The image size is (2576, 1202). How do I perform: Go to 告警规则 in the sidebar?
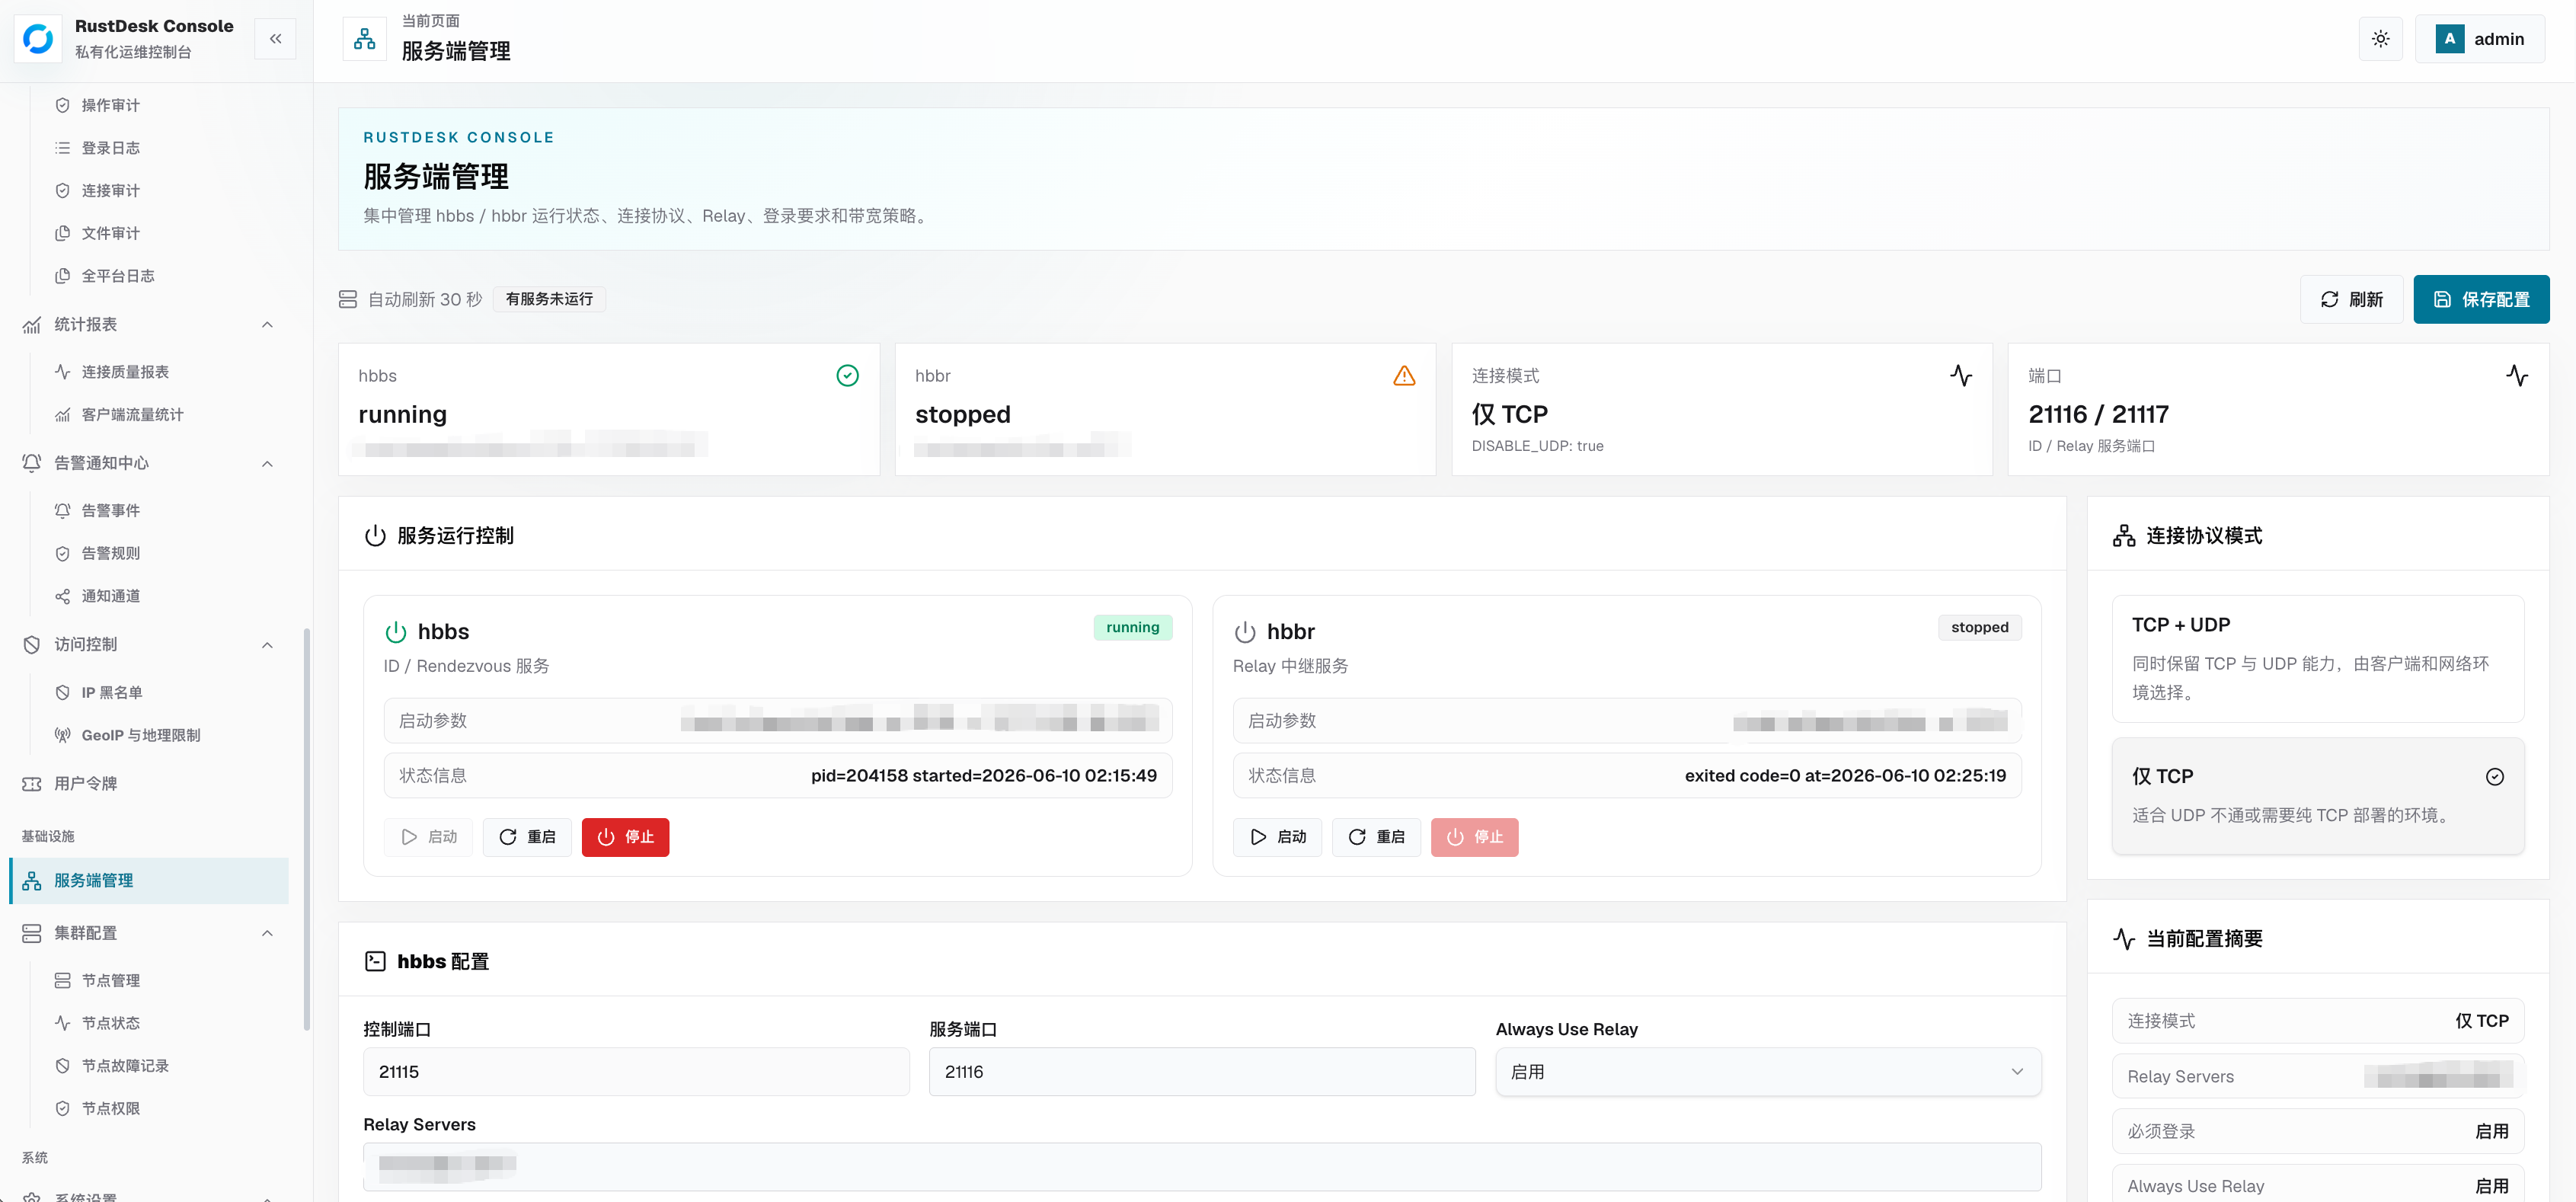111,553
